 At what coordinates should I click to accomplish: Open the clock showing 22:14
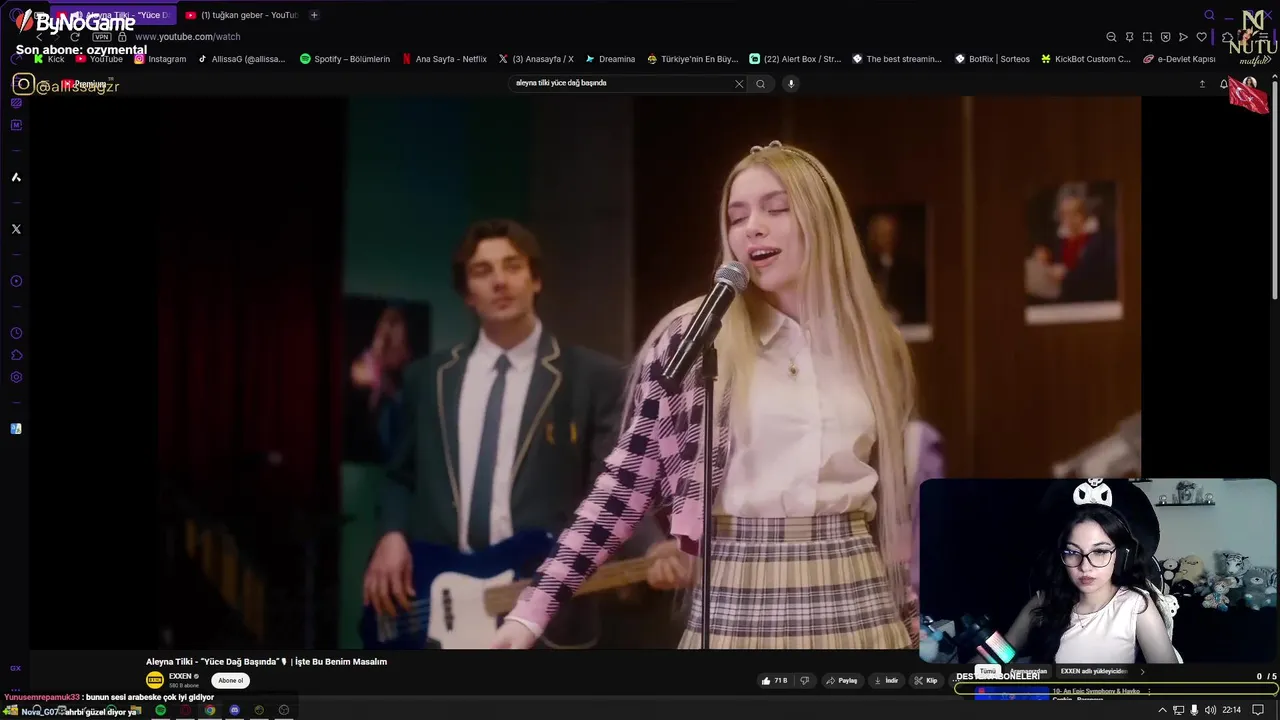tap(1231, 710)
